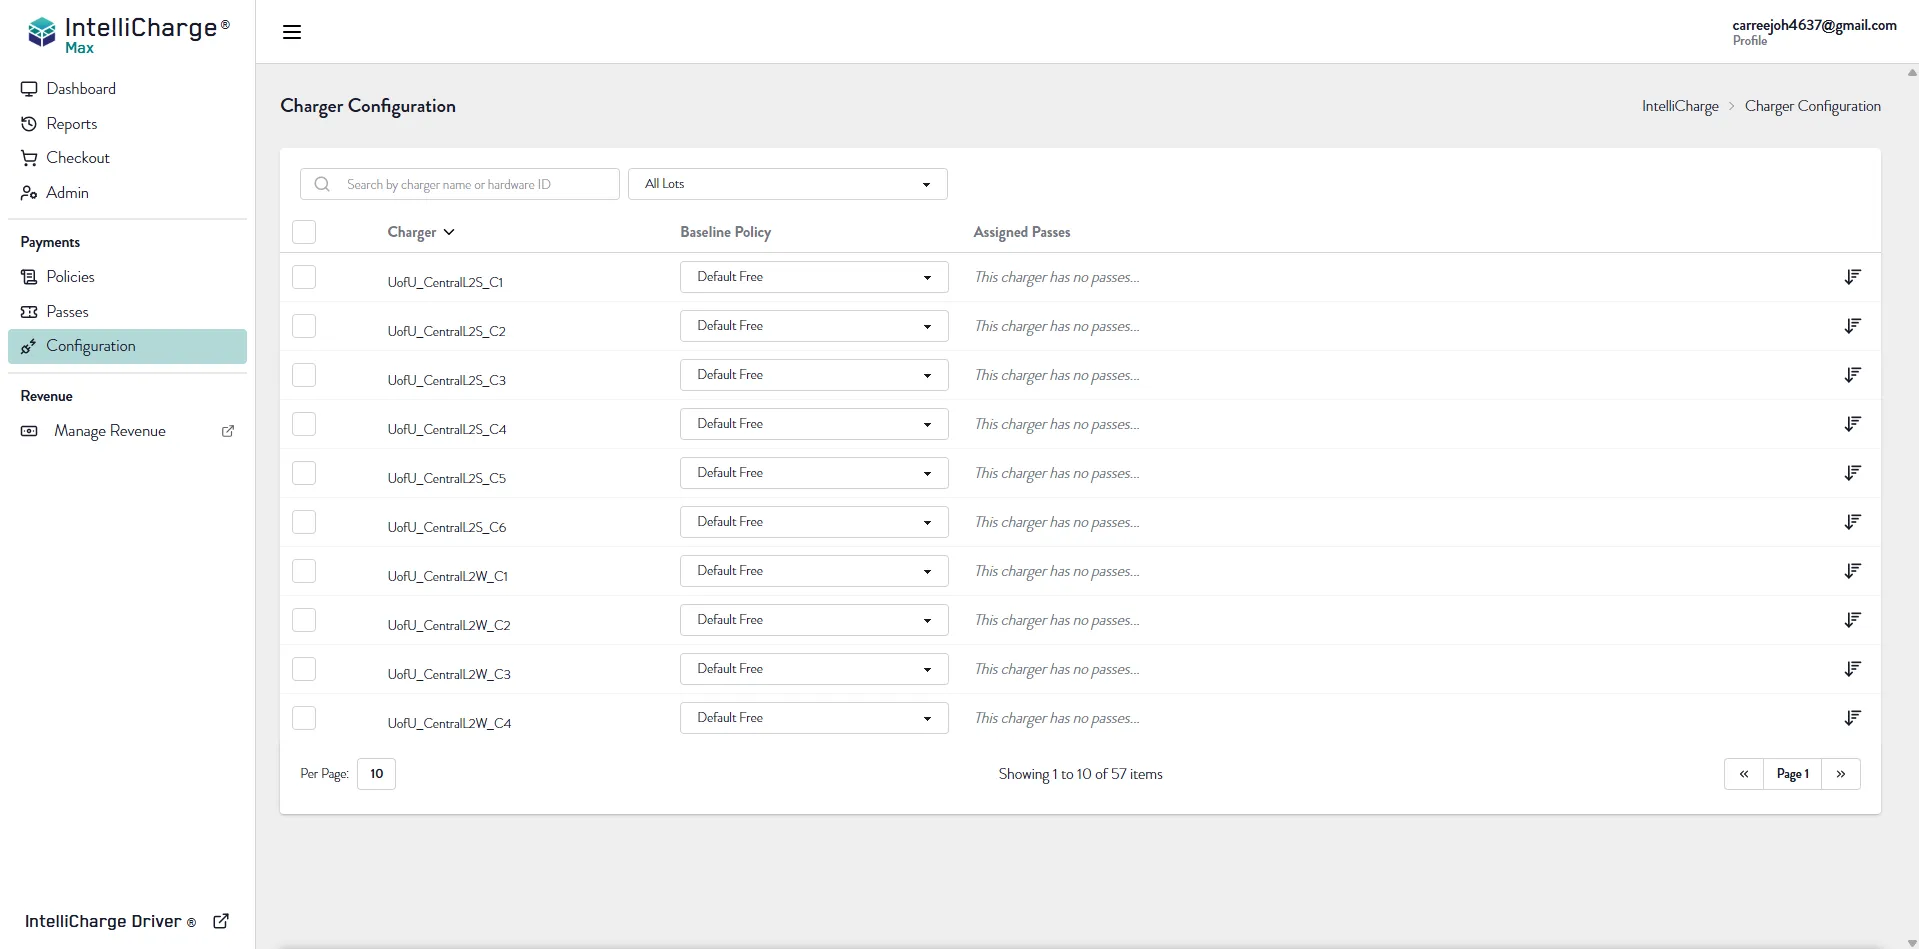Screen dimensions: 1919x949
Task: Check the UofU_CentralL2S_C3 row checkbox
Action: click(304, 375)
